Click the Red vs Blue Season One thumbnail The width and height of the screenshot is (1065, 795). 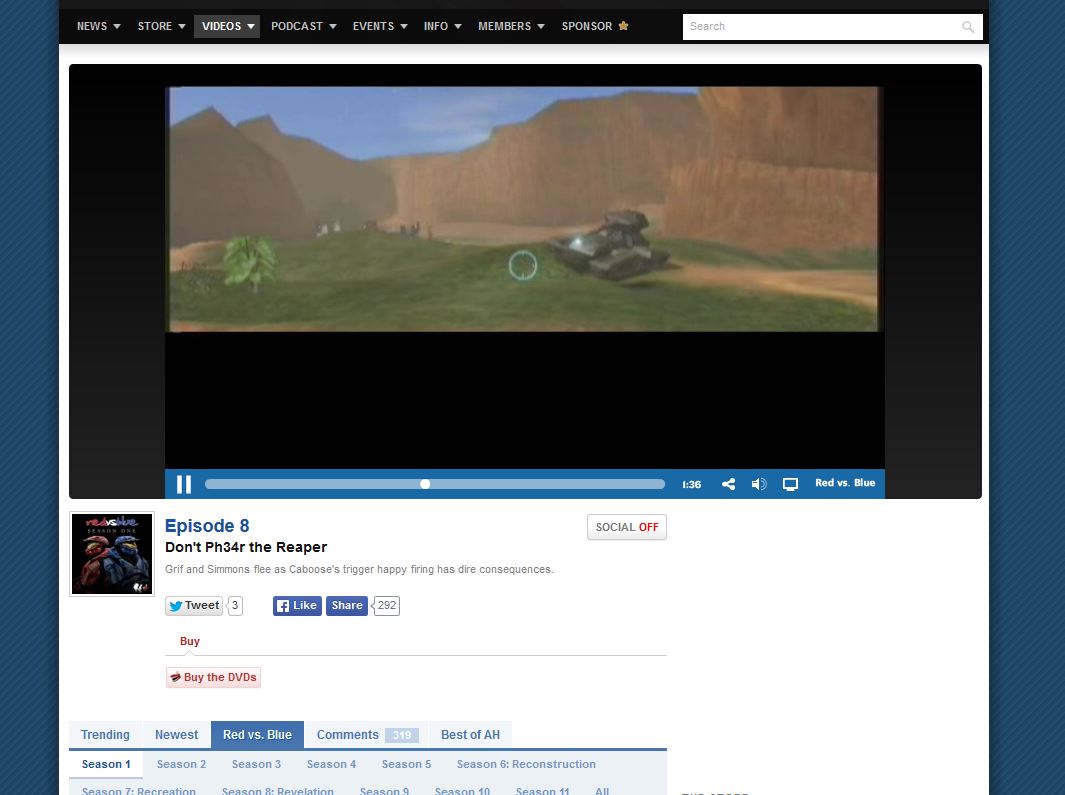pyautogui.click(x=112, y=554)
